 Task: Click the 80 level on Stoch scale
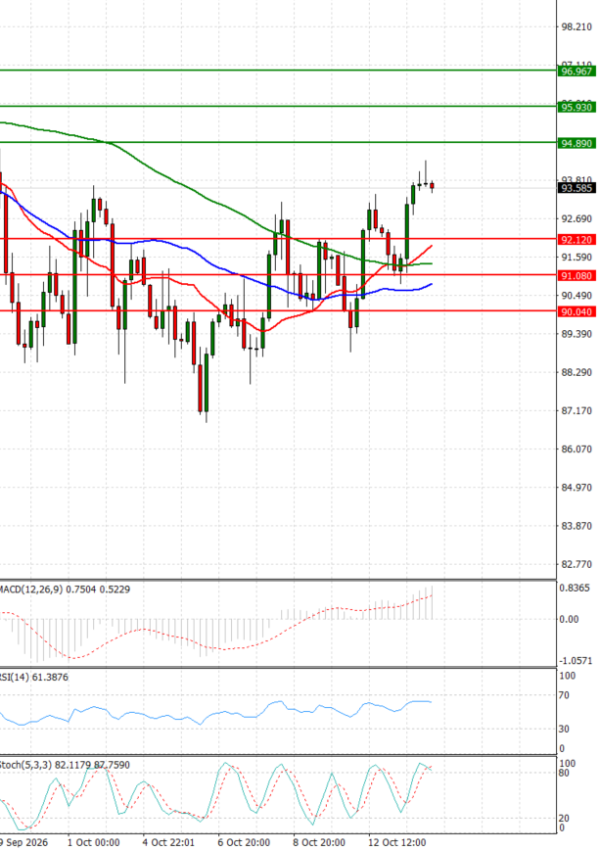click(x=564, y=773)
